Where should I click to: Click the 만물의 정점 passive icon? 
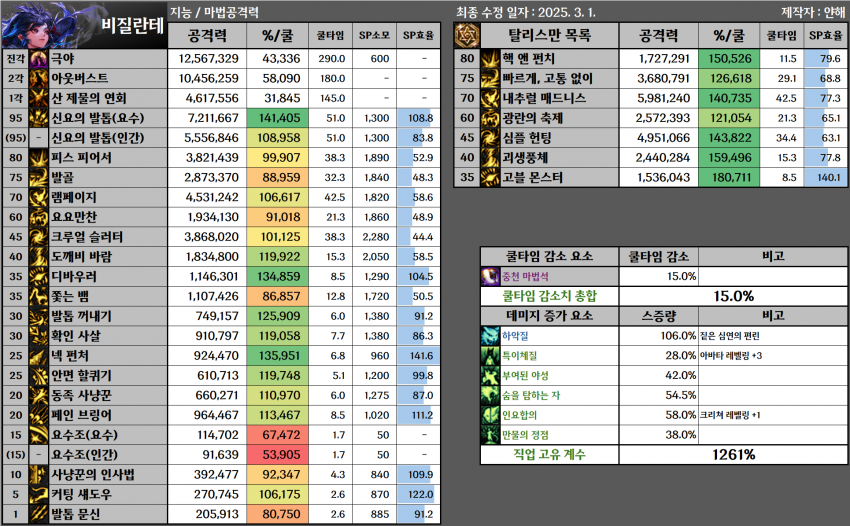pos(490,433)
